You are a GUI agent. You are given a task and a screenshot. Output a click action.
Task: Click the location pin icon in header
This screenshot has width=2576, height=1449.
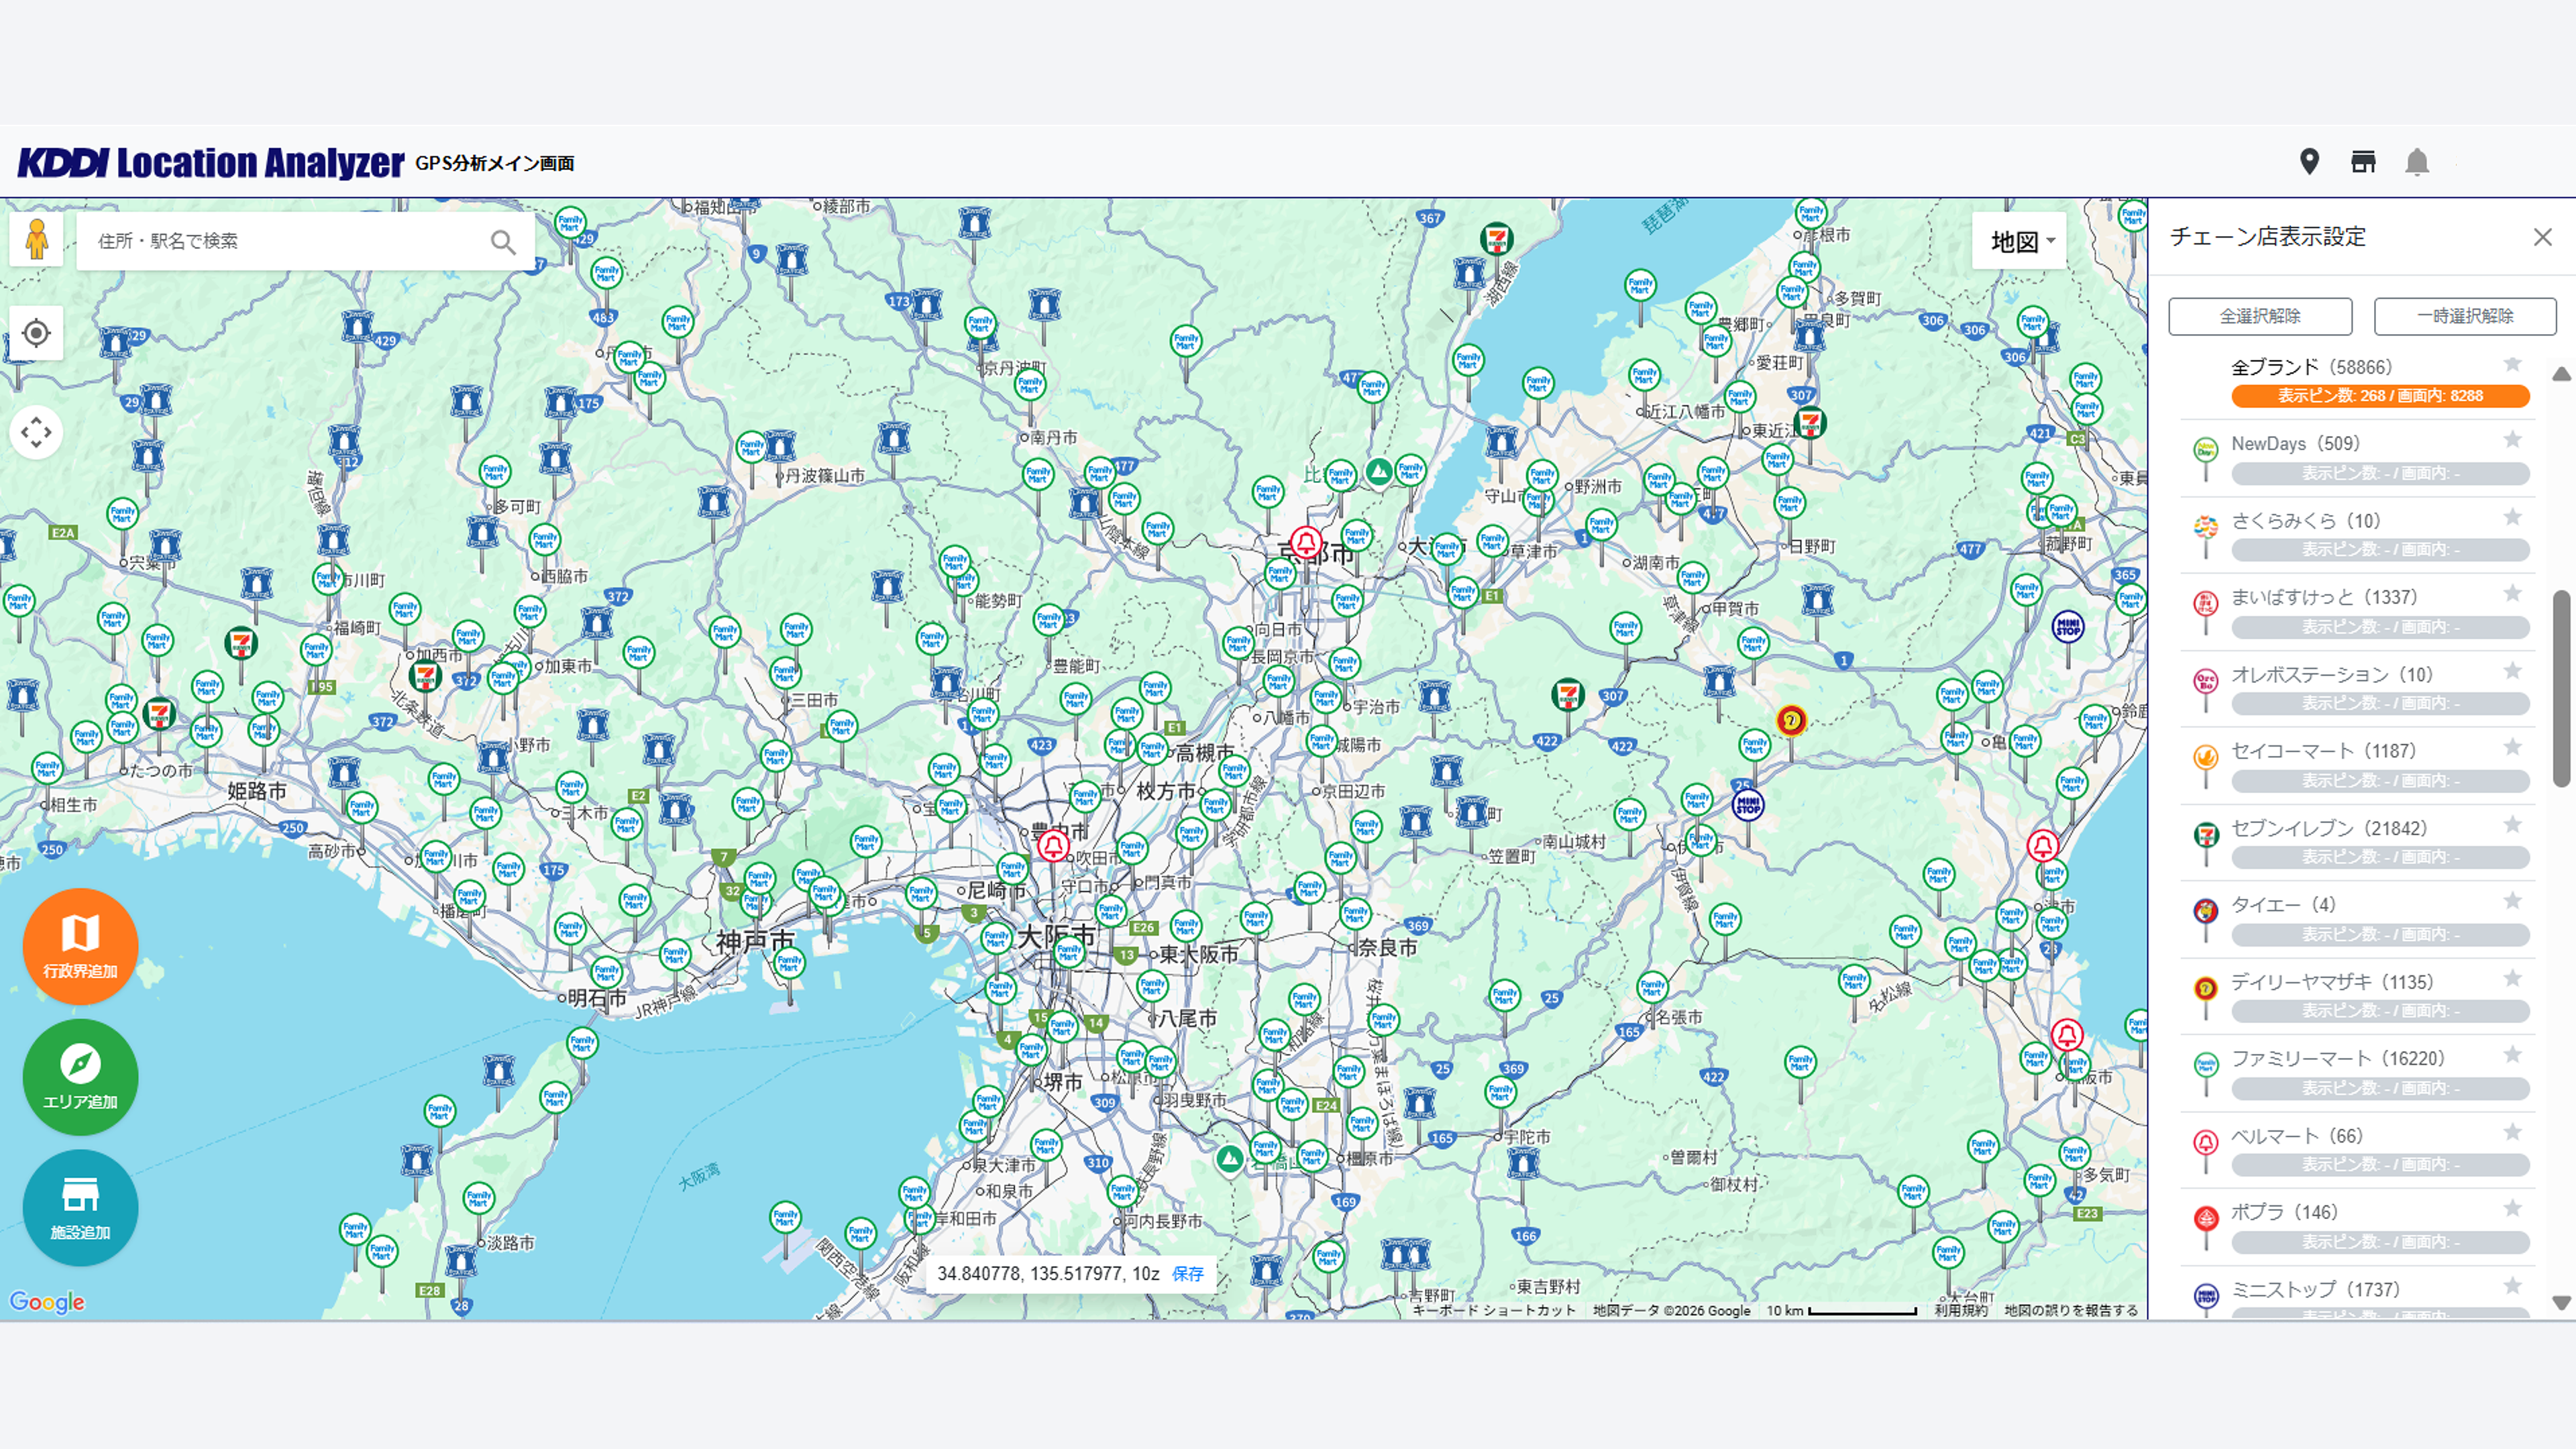pos(2309,162)
